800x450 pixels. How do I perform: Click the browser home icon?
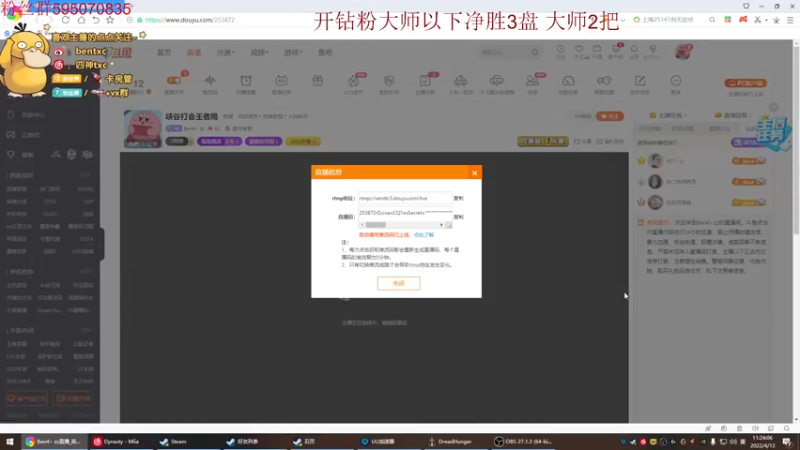(81, 20)
